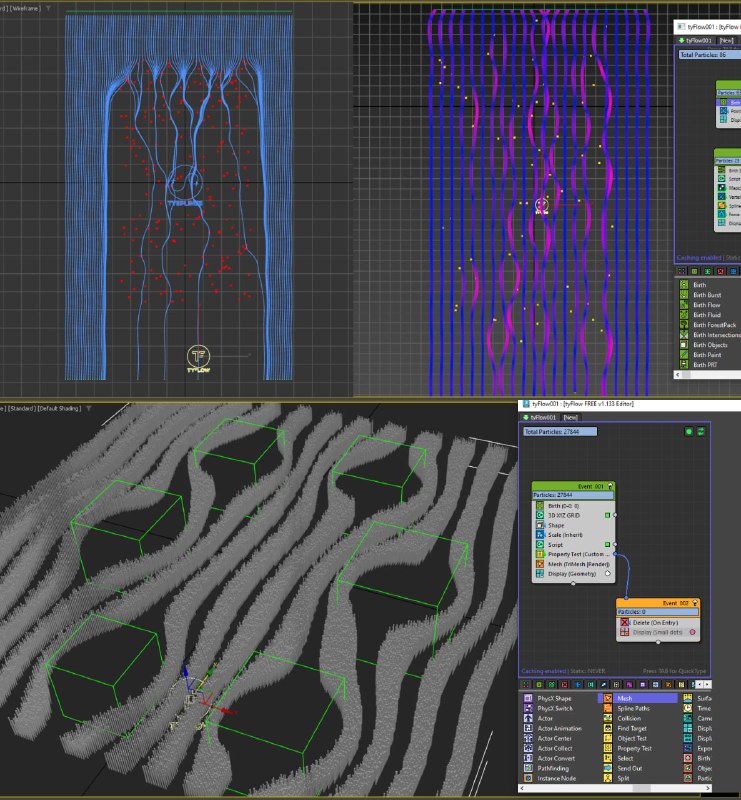741x800 pixels.
Task: Toggle the green enable button in editor
Action: [688, 432]
